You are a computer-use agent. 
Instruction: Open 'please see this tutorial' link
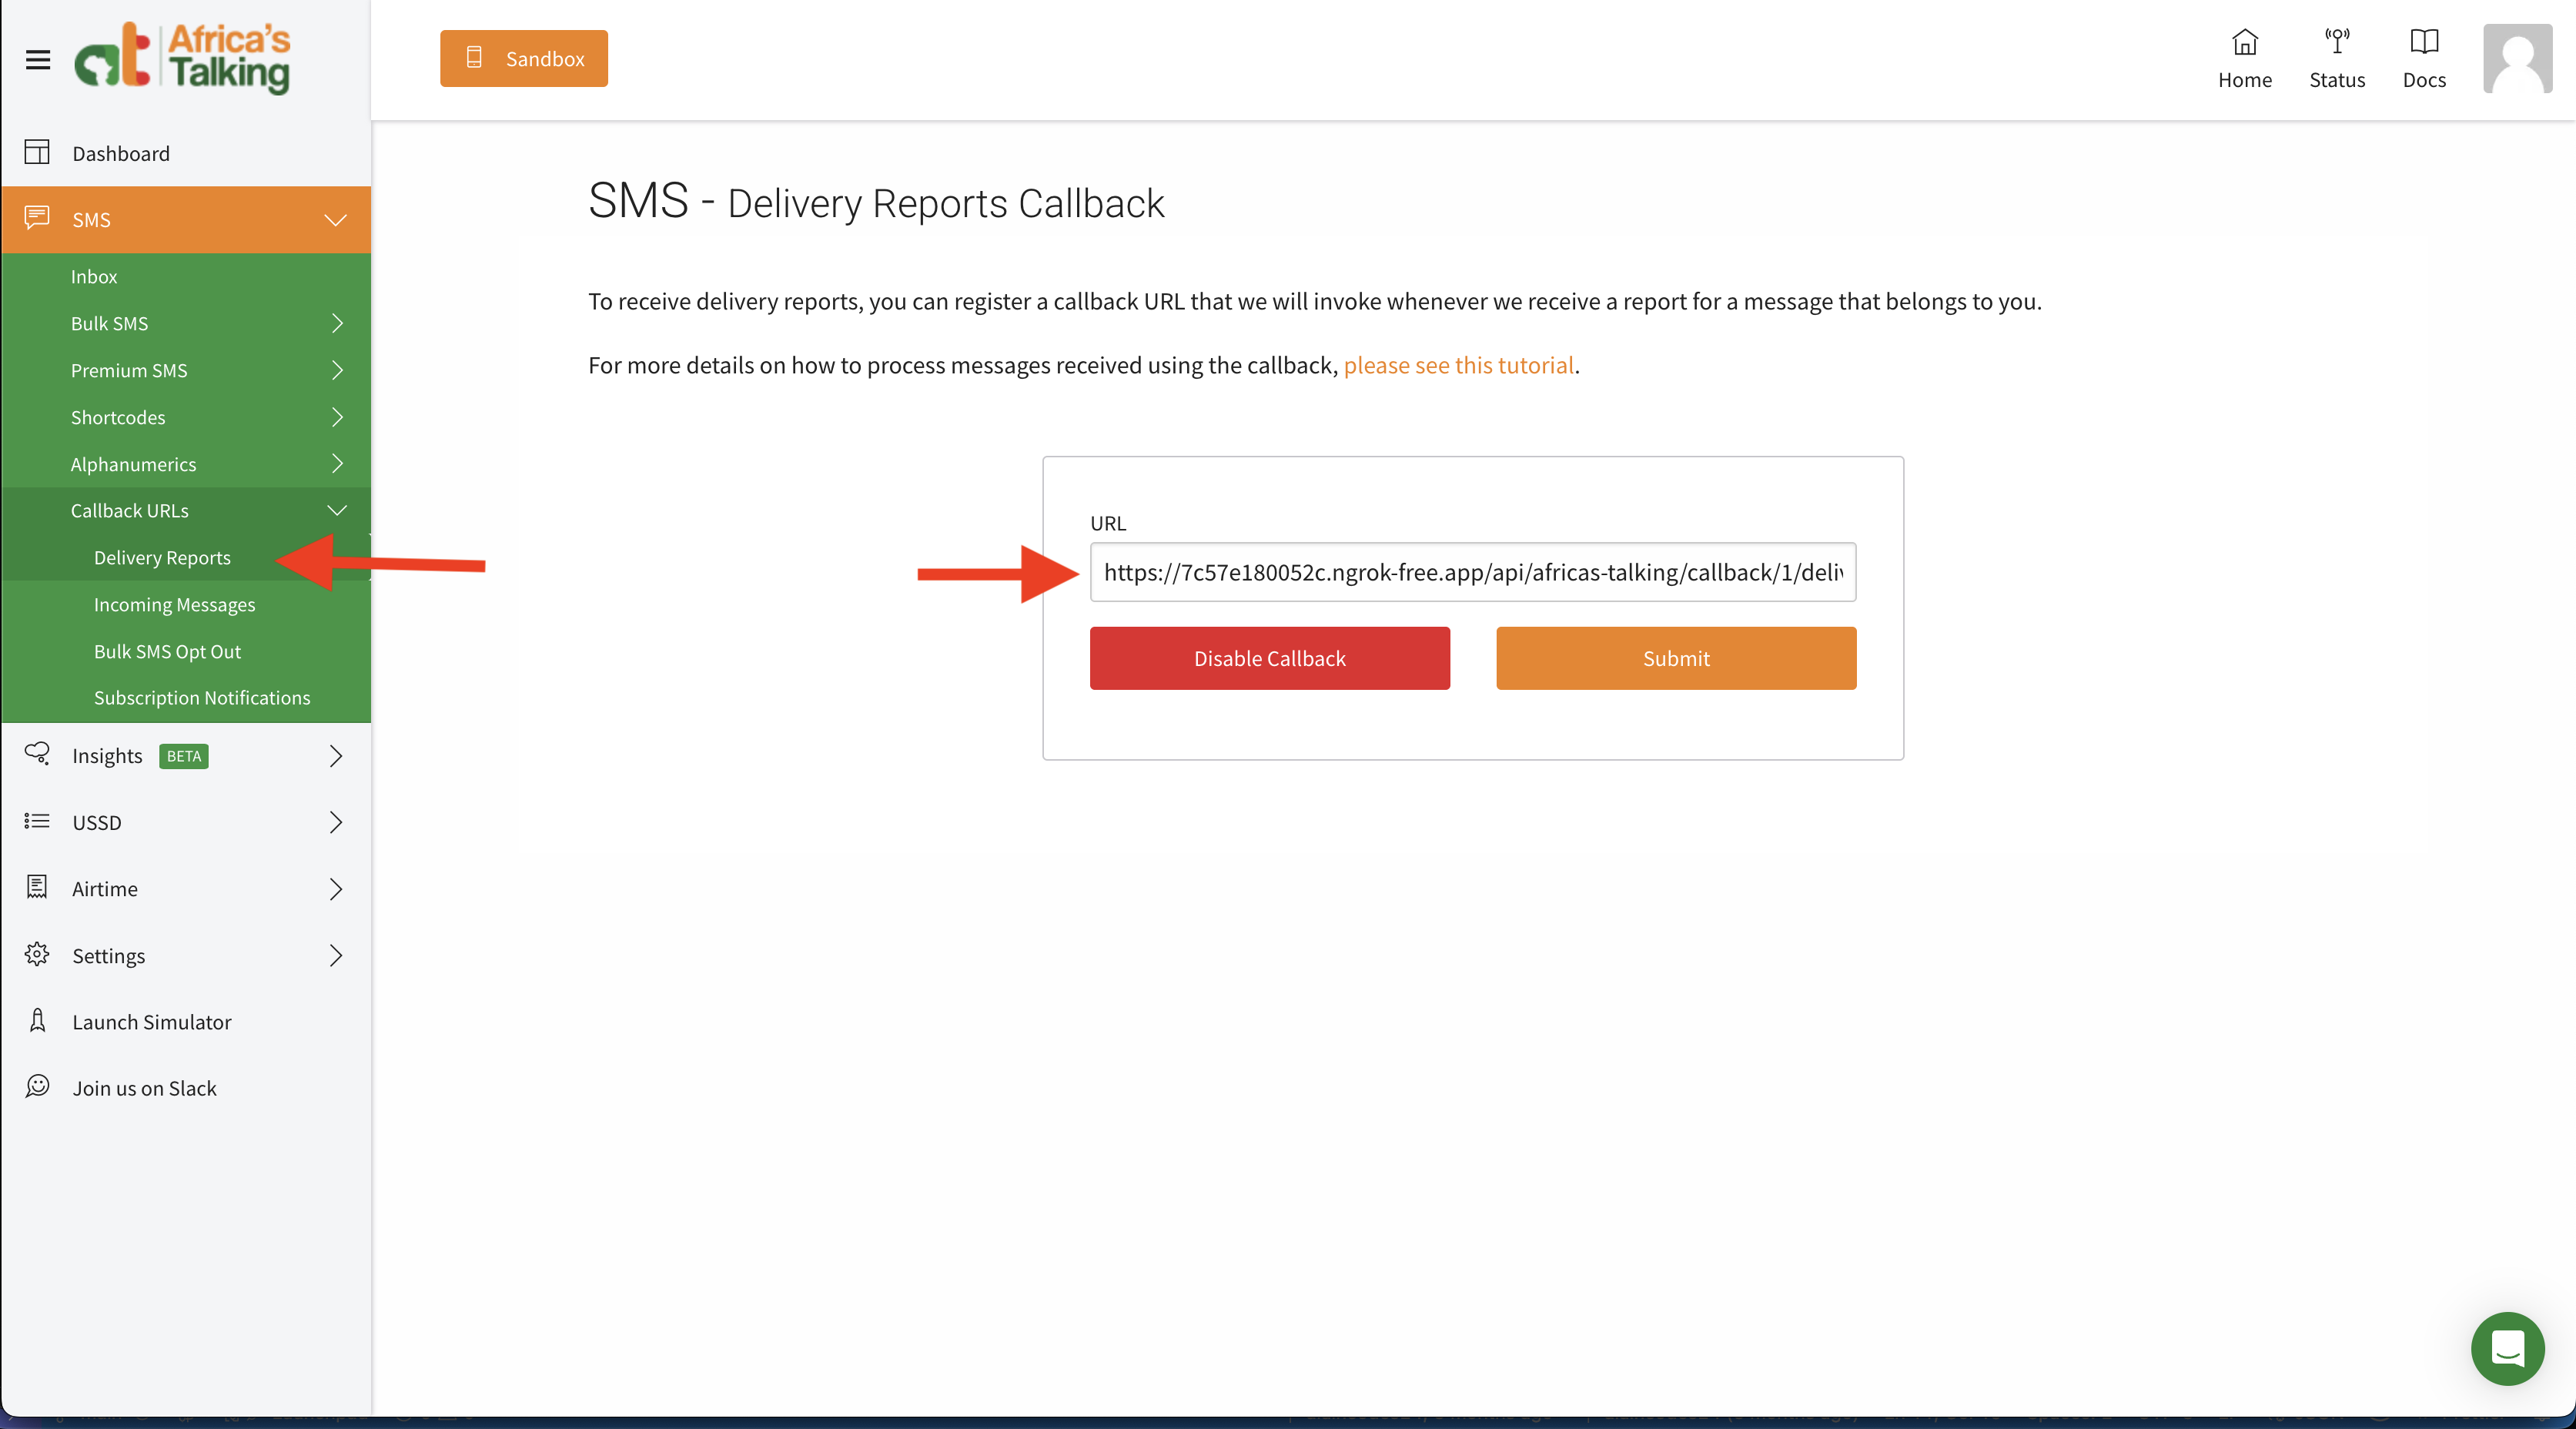tap(1459, 365)
